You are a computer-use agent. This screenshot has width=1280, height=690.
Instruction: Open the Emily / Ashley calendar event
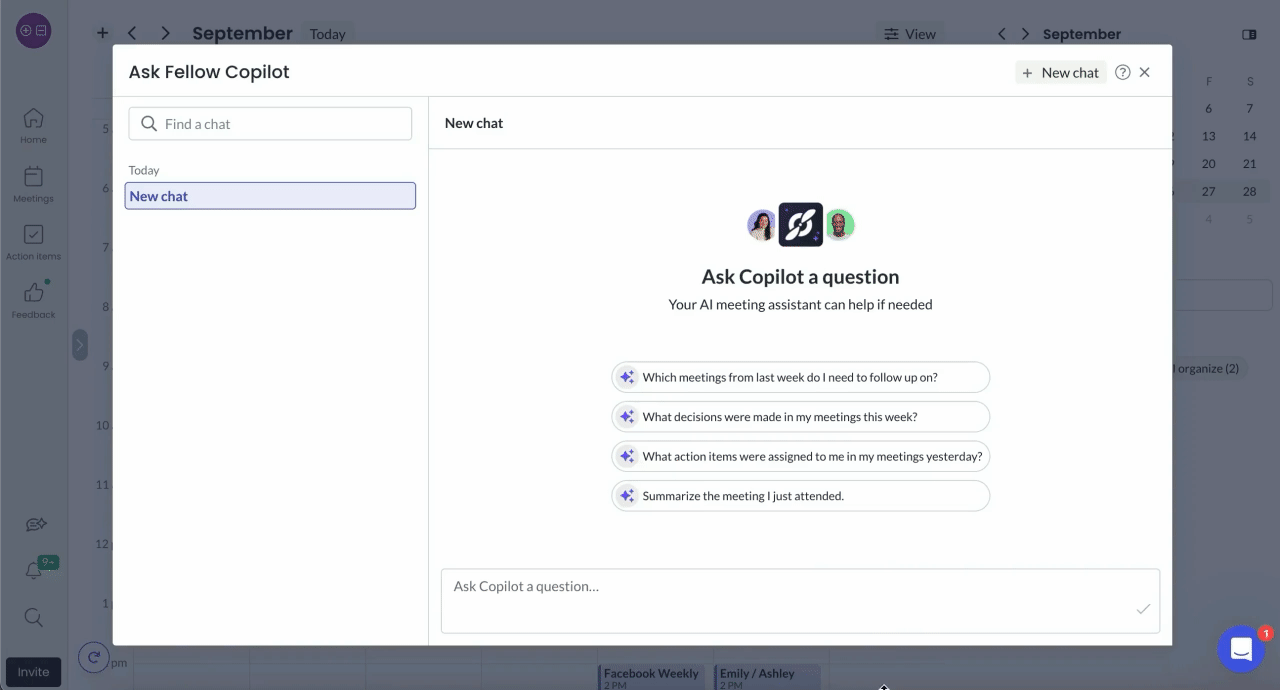tap(768, 677)
